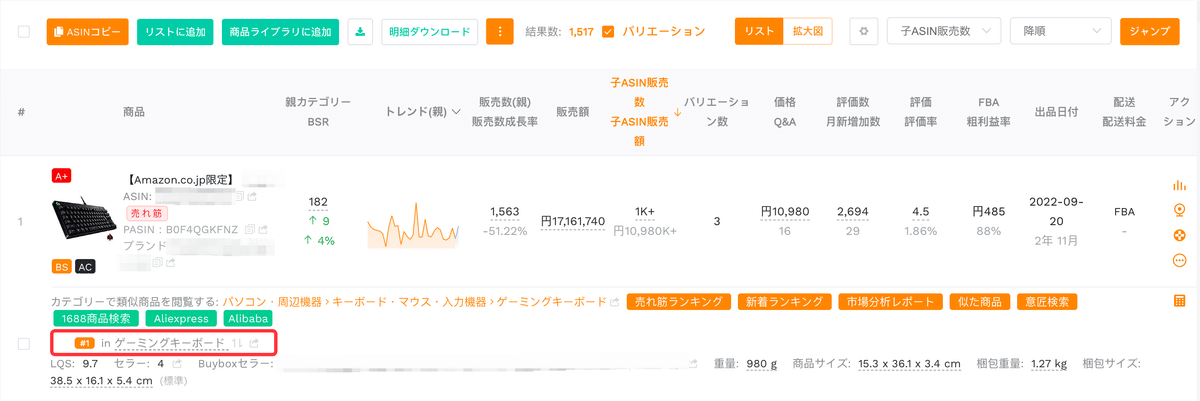Open the calculator icon in the category row

pos(1179,300)
